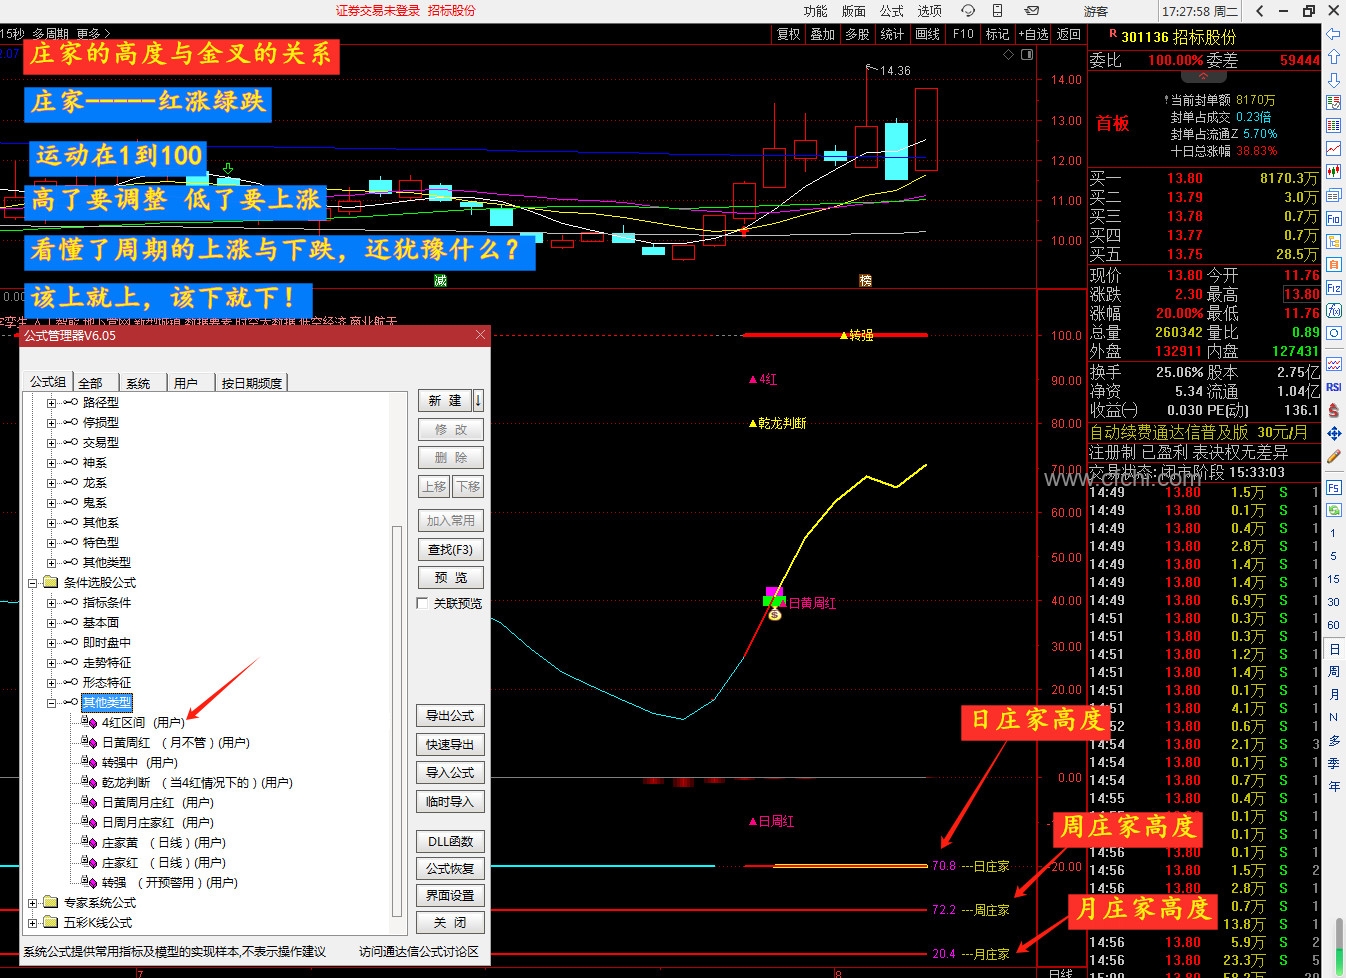Viewport: 1346px width, 978px height.
Task: Click the mobile phone icon in title bar
Action: (997, 11)
